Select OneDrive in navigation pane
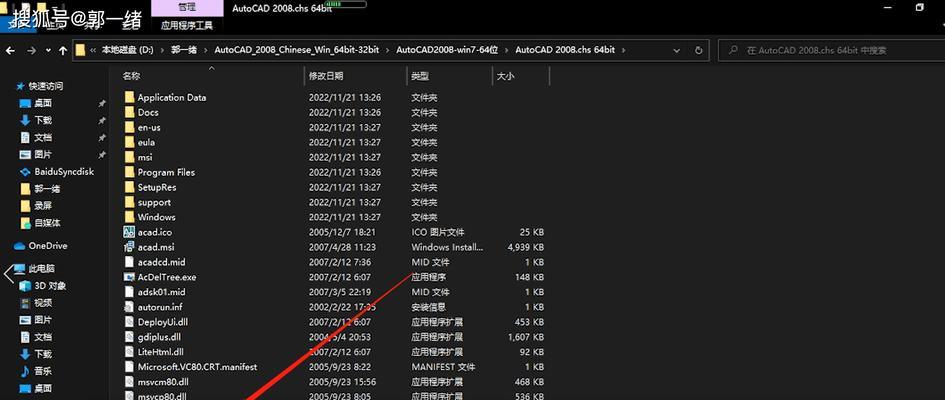This screenshot has width=945, height=400. 48,246
